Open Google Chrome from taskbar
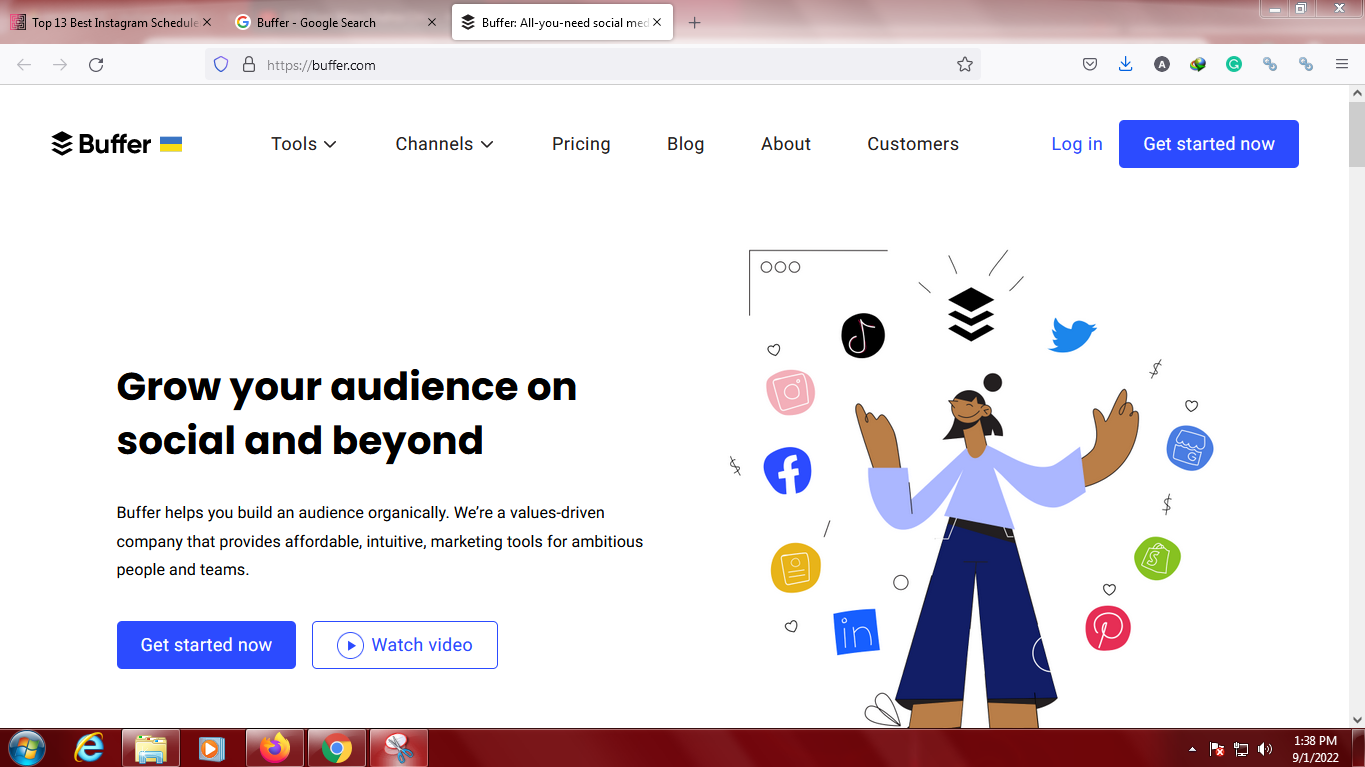The width and height of the screenshot is (1365, 767). coord(337,748)
